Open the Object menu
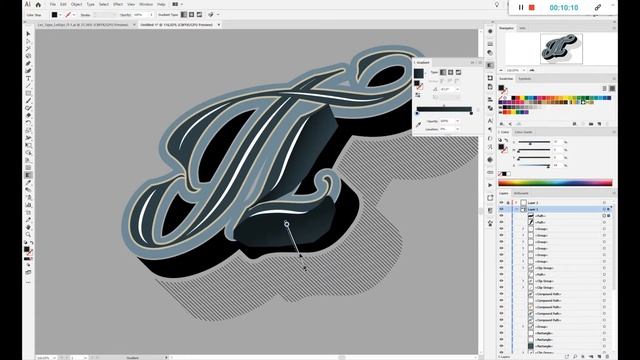Screen dimensions: 640x360 [76, 4]
